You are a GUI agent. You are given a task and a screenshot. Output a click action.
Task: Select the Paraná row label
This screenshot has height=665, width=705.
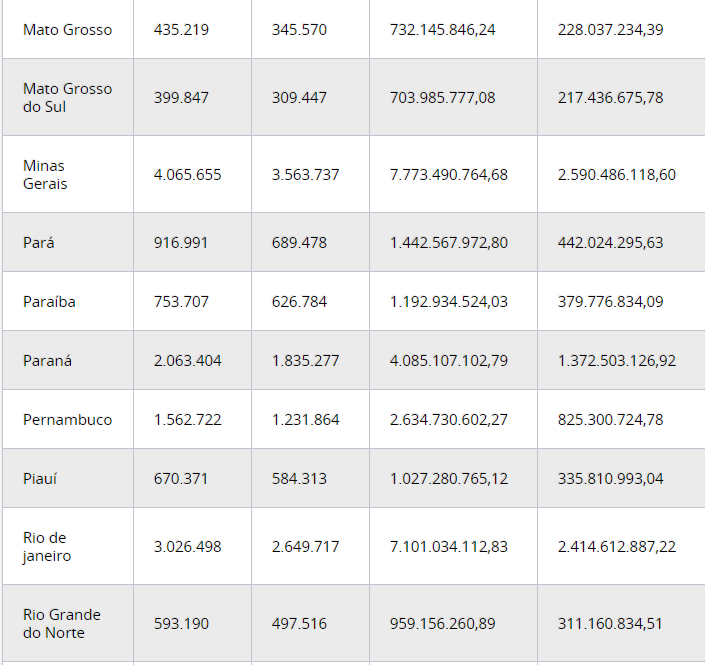point(47,361)
